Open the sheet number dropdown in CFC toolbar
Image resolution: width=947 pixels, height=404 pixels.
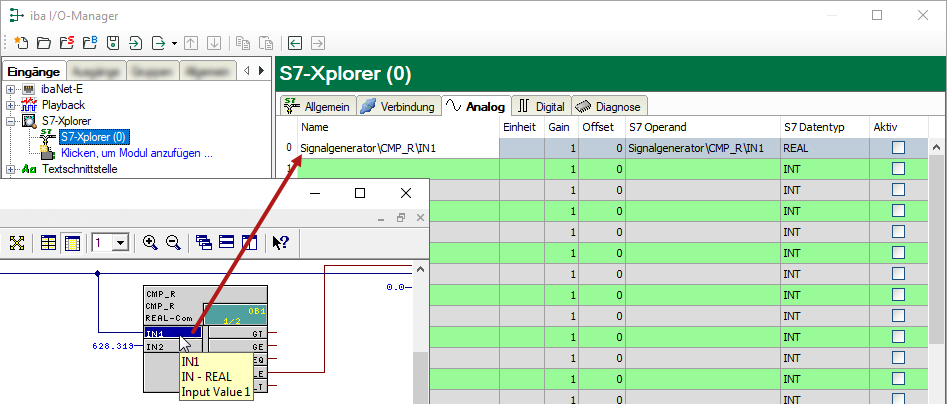[121, 242]
